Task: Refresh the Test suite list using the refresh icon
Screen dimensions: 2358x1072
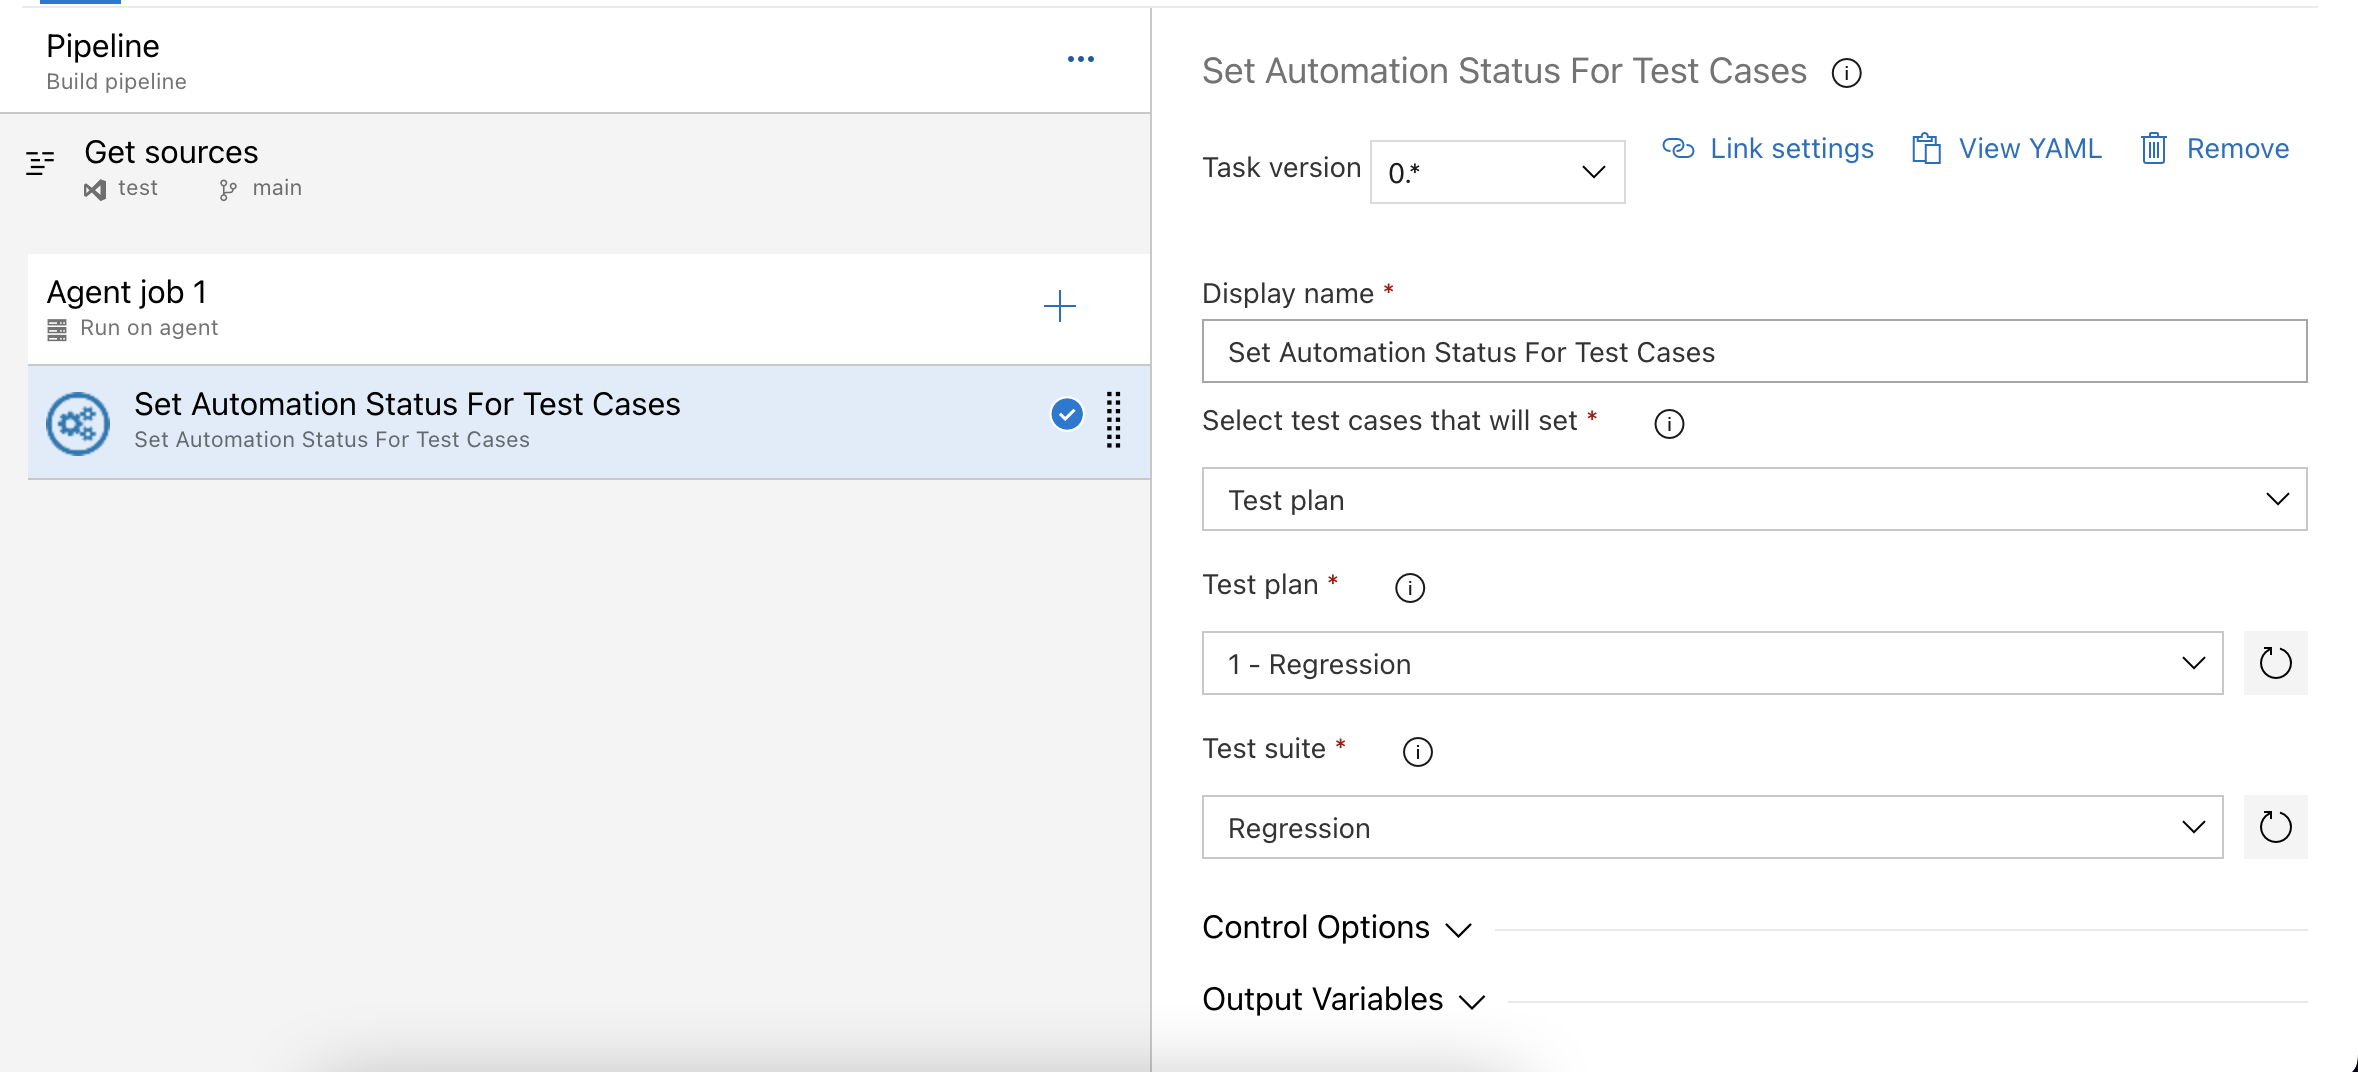Action: (2276, 827)
